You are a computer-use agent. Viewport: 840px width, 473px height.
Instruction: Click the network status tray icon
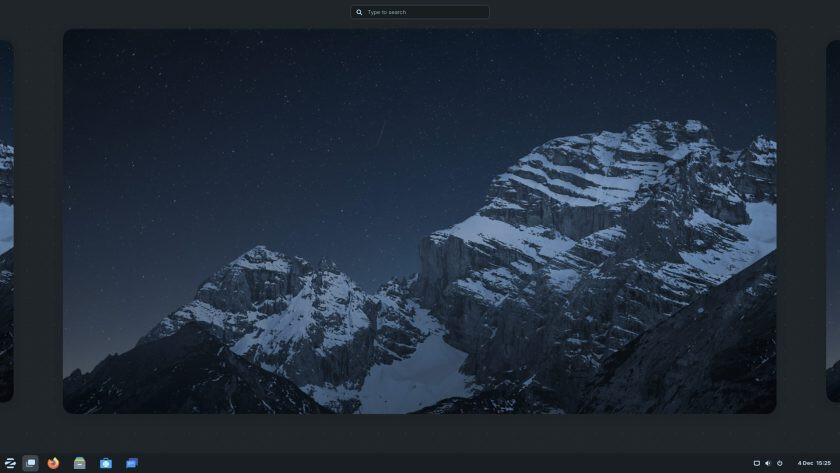coord(756,463)
